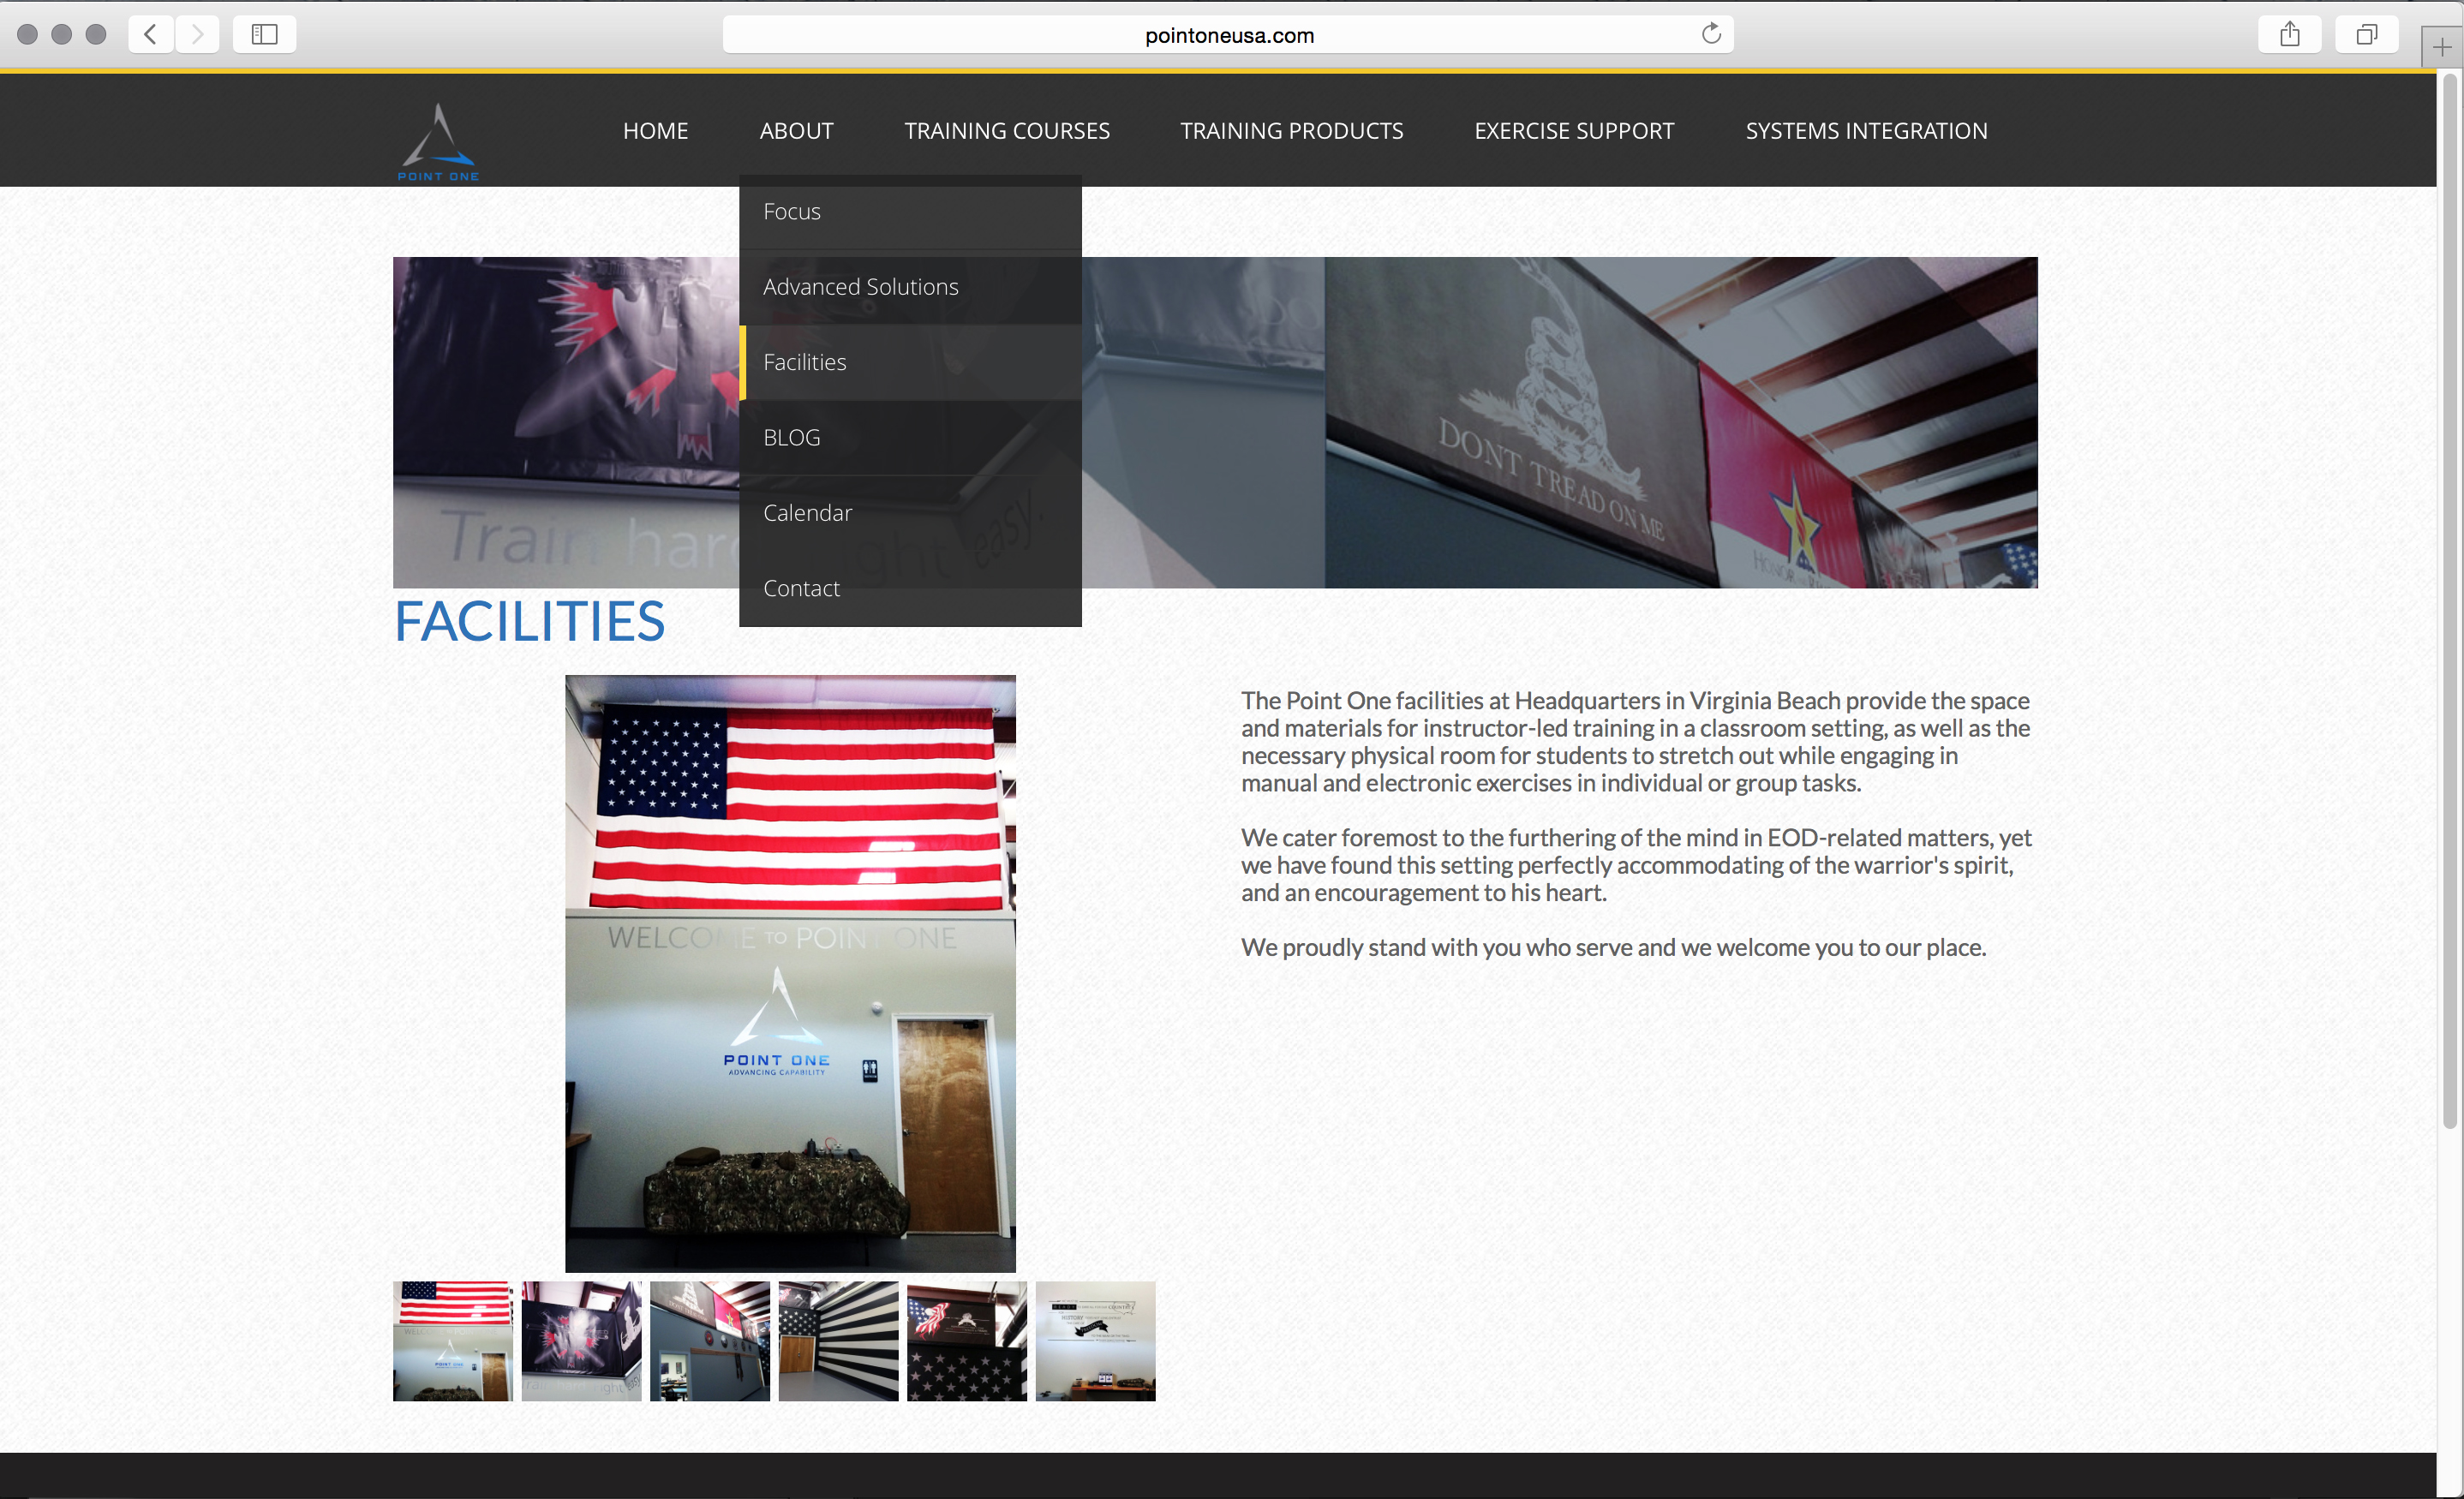Select Focus in the About dropdown
The height and width of the screenshot is (1499, 2464).
(792, 212)
